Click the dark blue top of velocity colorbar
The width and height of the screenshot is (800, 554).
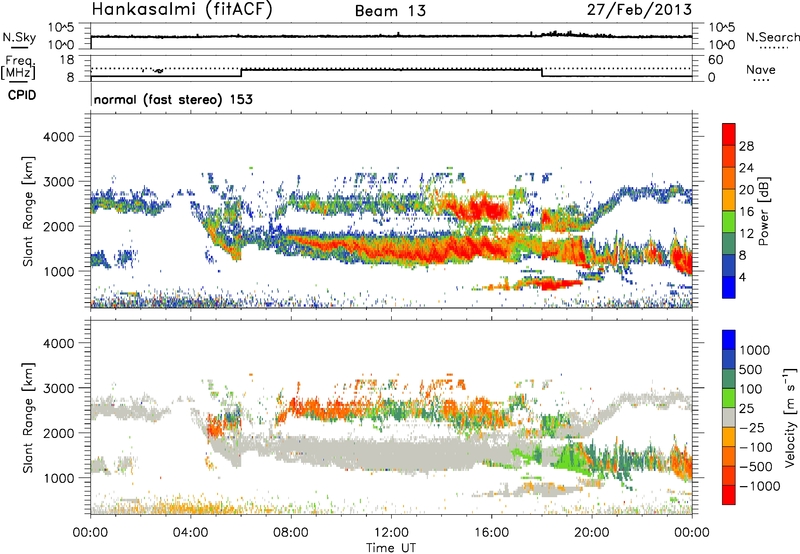[729, 340]
